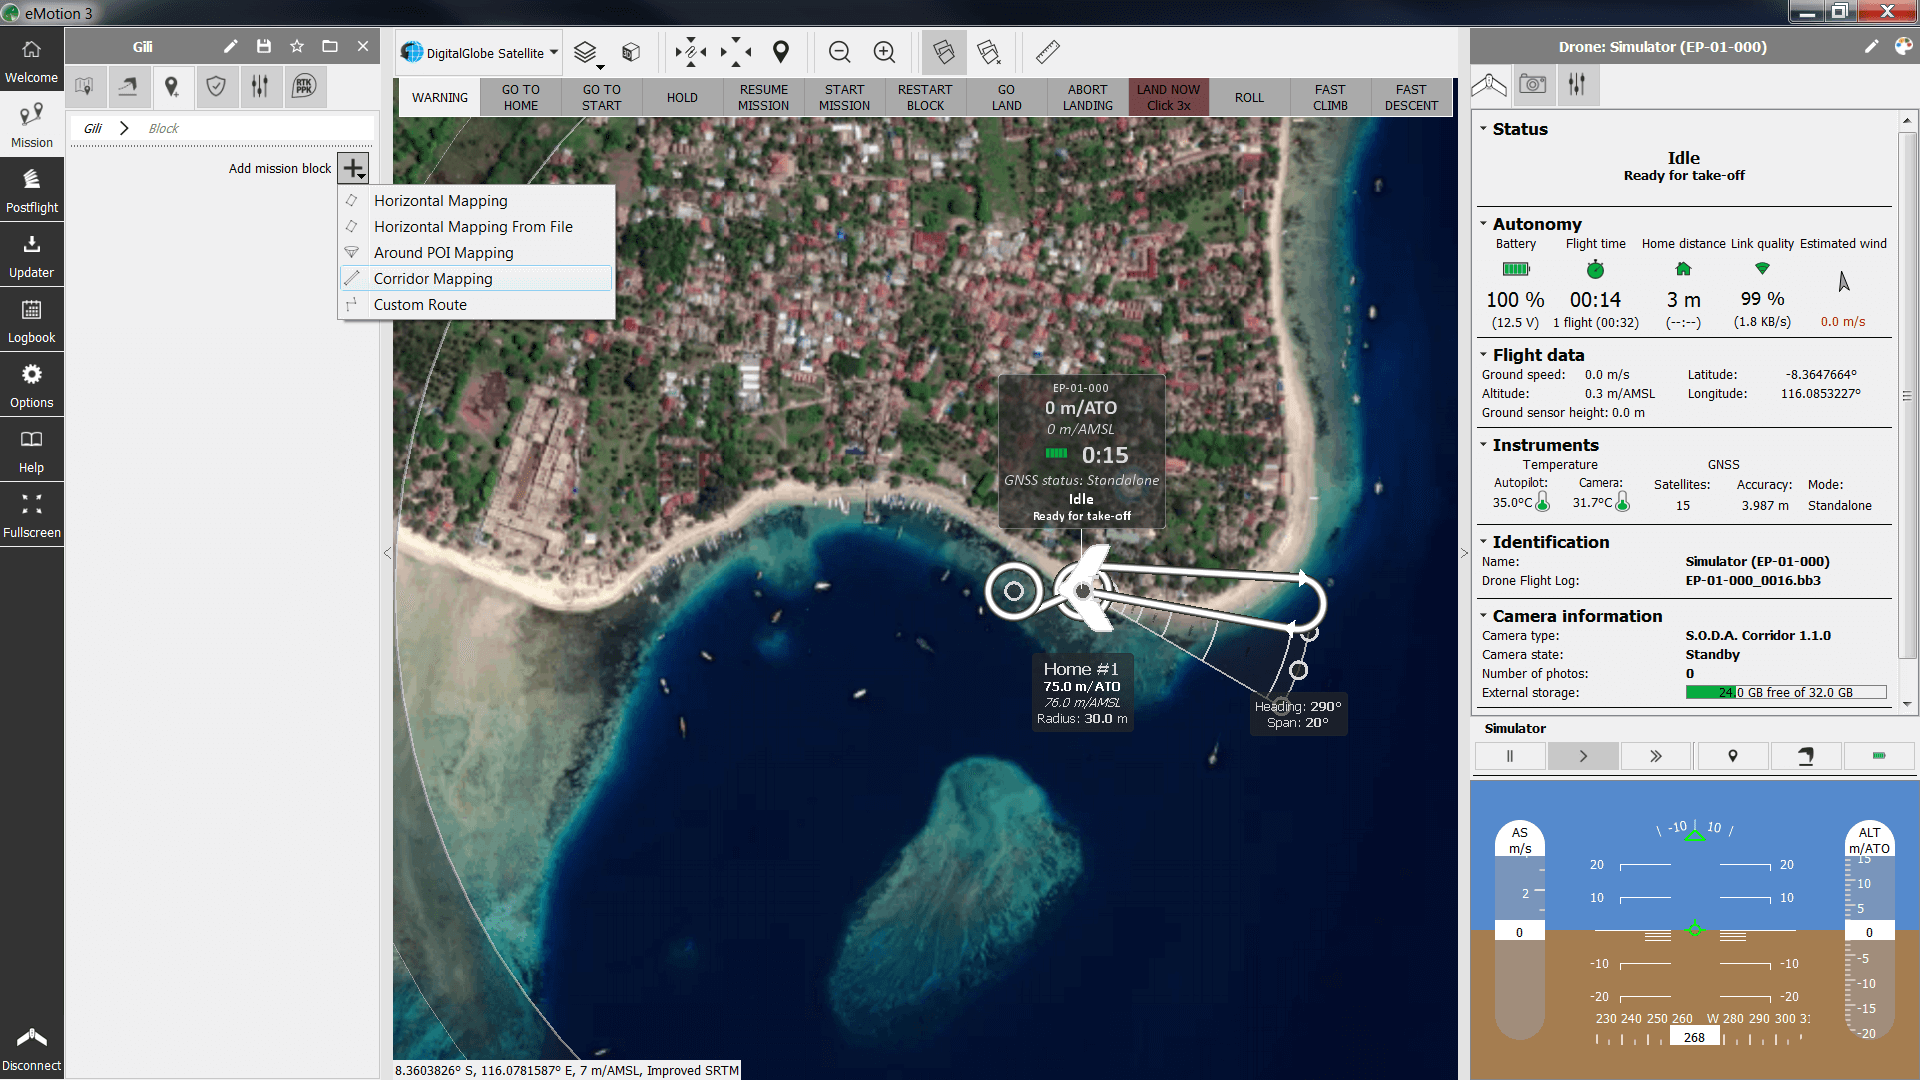Set simulator to fast-forward speed
The width and height of the screenshot is (1920, 1080).
1655,756
